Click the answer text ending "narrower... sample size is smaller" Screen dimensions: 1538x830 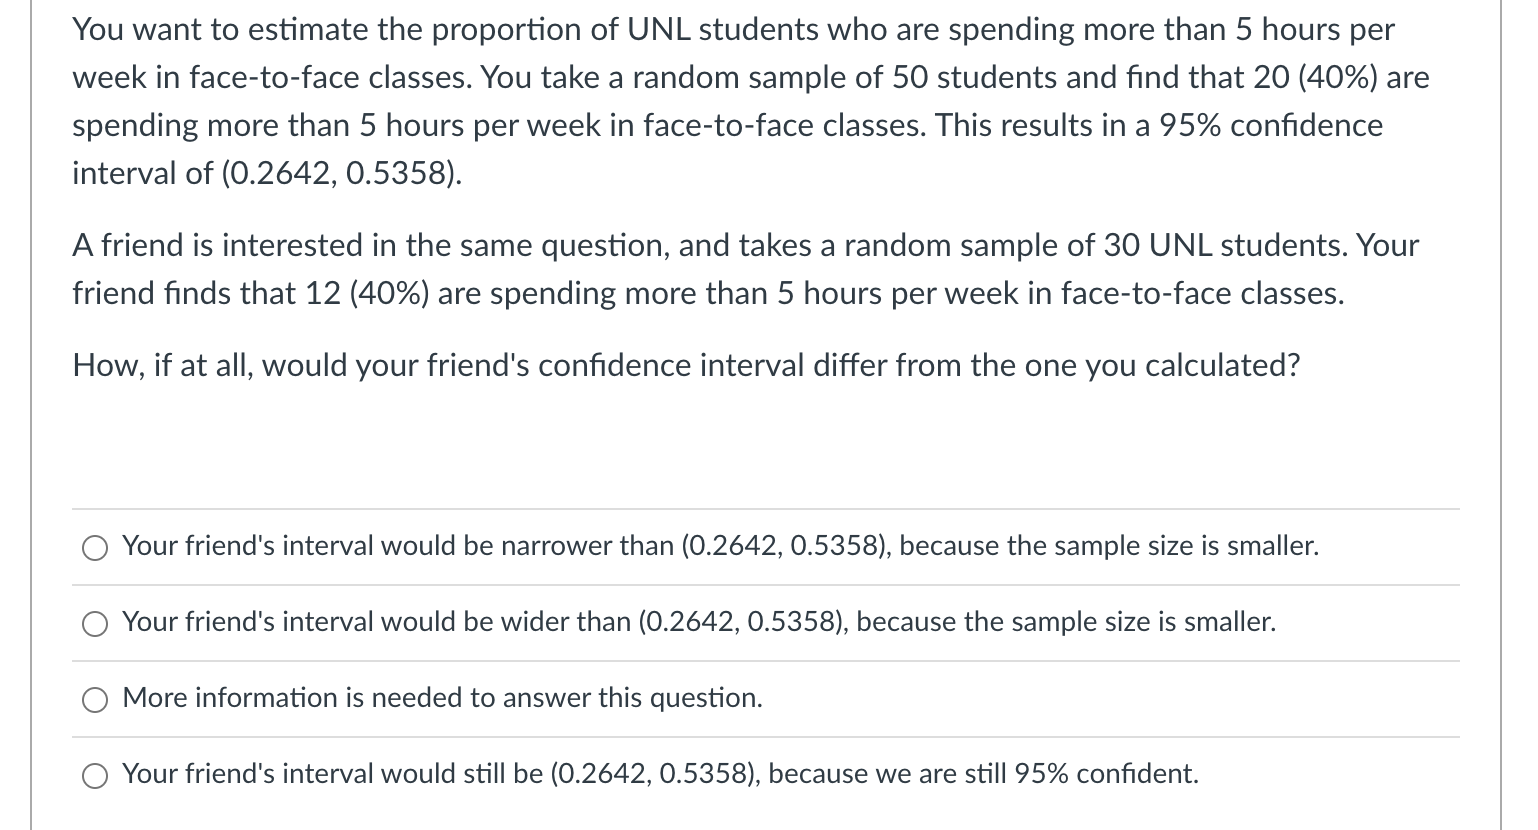tap(721, 546)
